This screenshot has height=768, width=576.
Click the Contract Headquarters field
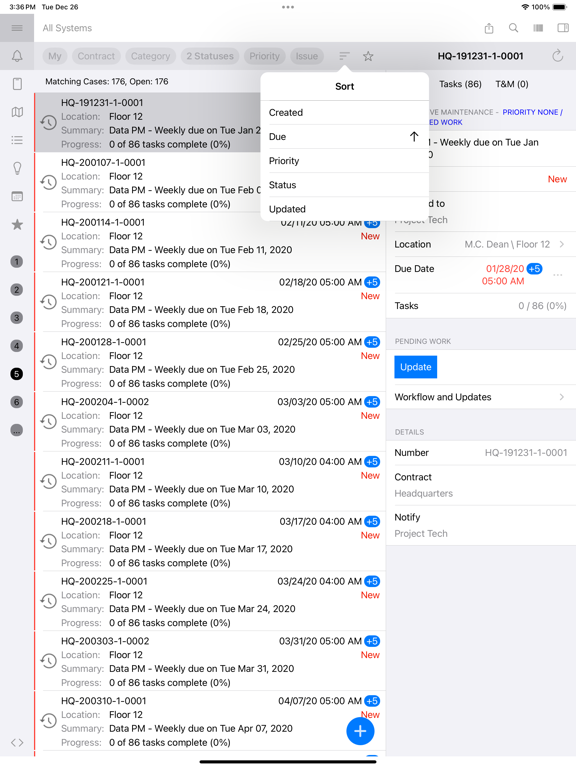[x=480, y=485]
